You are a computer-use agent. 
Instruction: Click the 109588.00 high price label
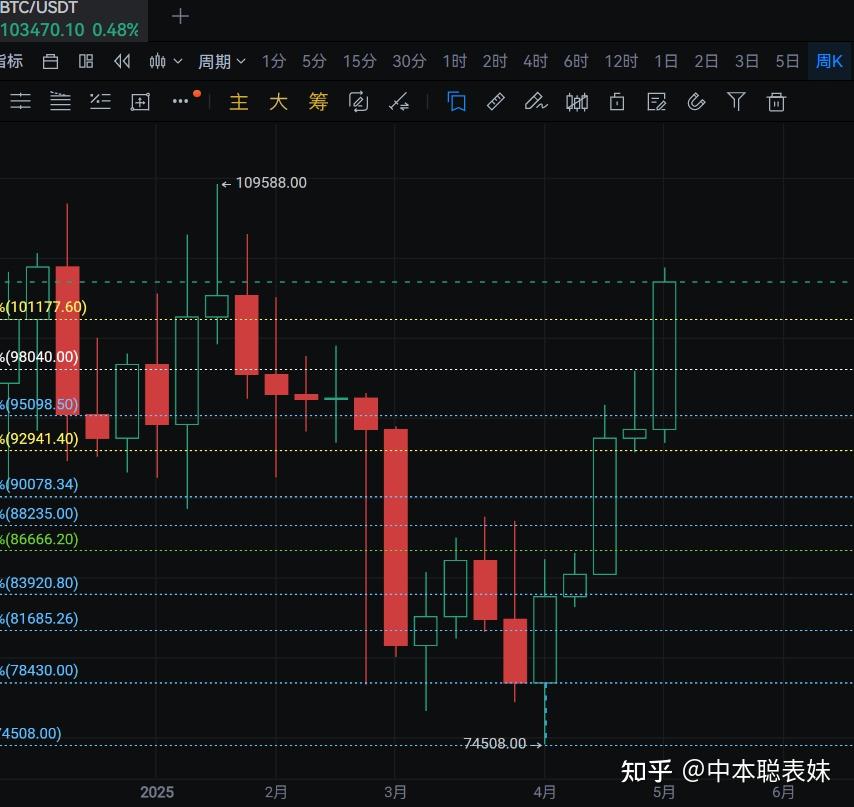tap(271, 183)
